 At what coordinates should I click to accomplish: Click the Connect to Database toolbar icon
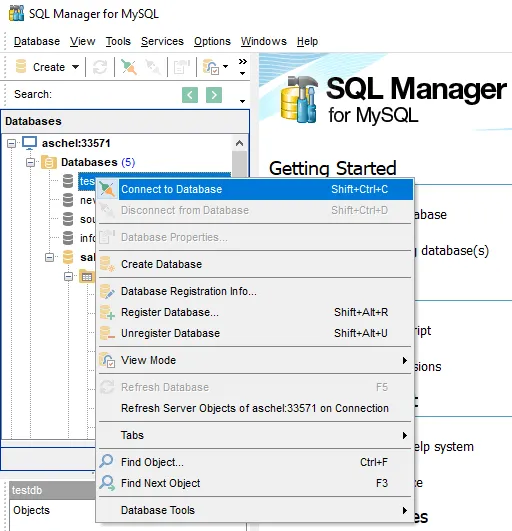click(129, 67)
